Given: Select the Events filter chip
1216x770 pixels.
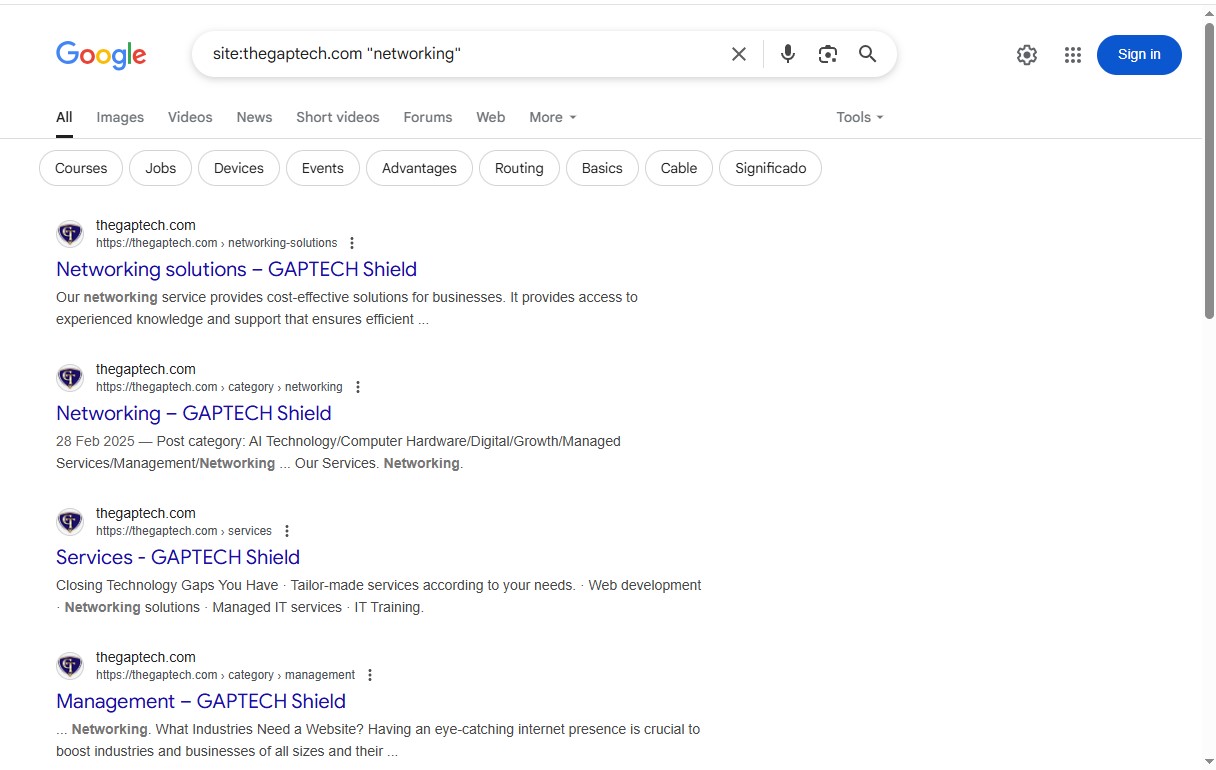Looking at the screenshot, I should [x=323, y=168].
